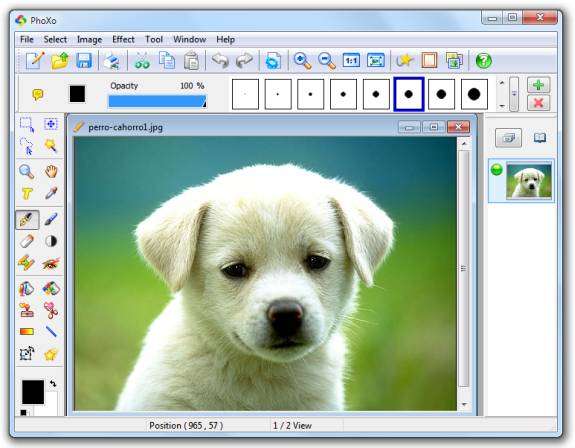Toggle layer visibility green indicator

[x=496, y=170]
